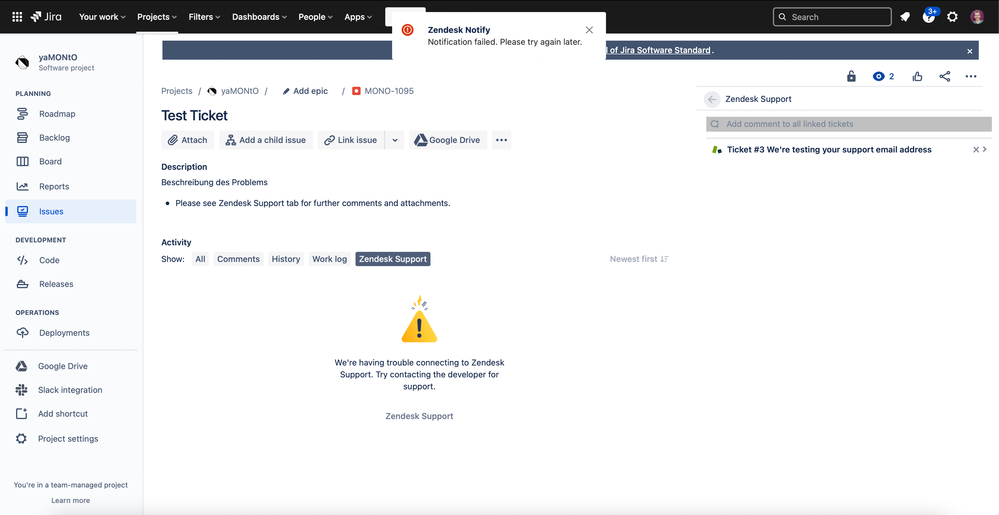Open the notifications bell icon

click(x=905, y=17)
